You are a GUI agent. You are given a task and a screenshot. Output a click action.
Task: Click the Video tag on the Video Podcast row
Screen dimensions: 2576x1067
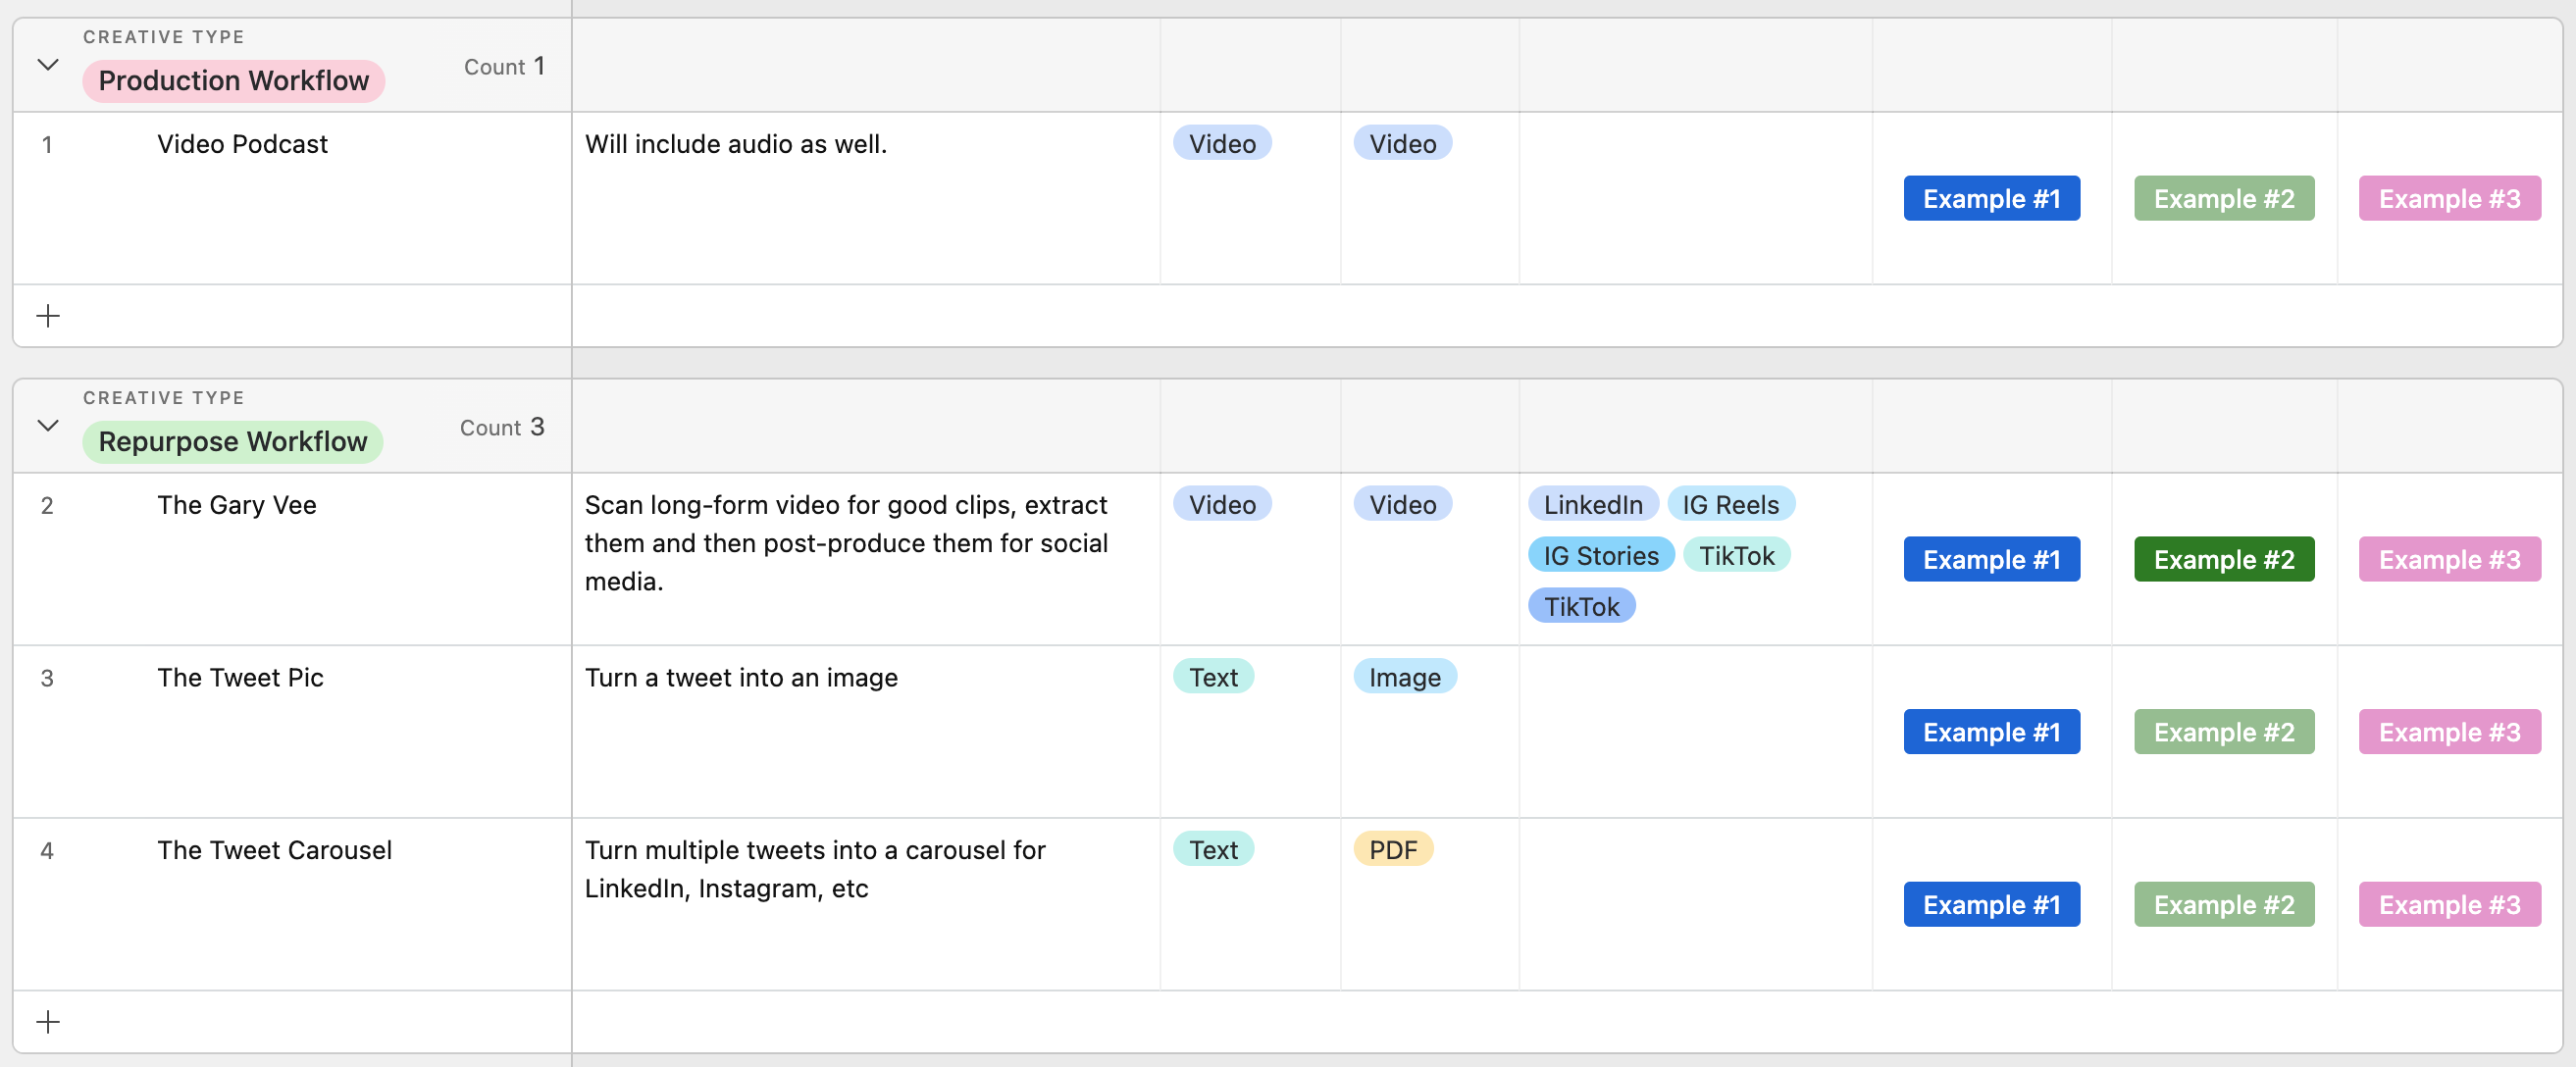click(x=1222, y=143)
